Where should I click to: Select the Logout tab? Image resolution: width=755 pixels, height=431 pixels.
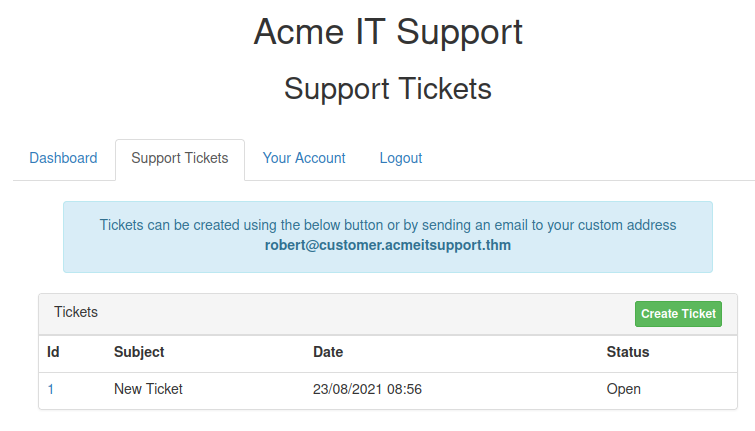(401, 158)
